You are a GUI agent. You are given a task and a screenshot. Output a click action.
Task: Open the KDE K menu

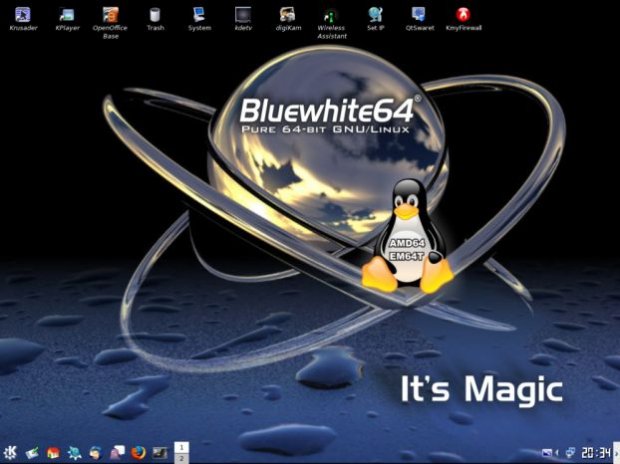pos(10,452)
